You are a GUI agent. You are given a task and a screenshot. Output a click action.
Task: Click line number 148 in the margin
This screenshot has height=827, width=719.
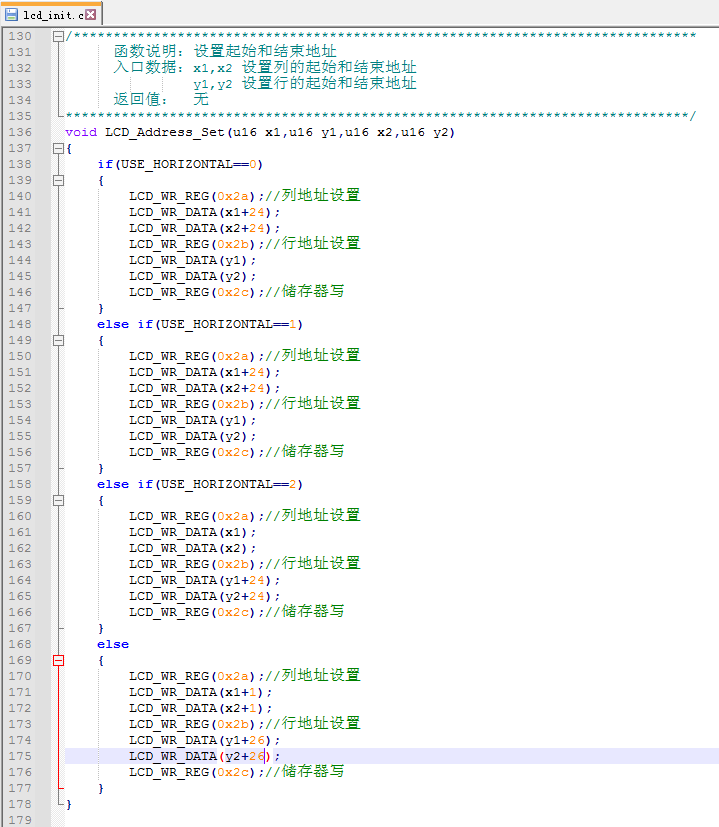tap(20, 324)
